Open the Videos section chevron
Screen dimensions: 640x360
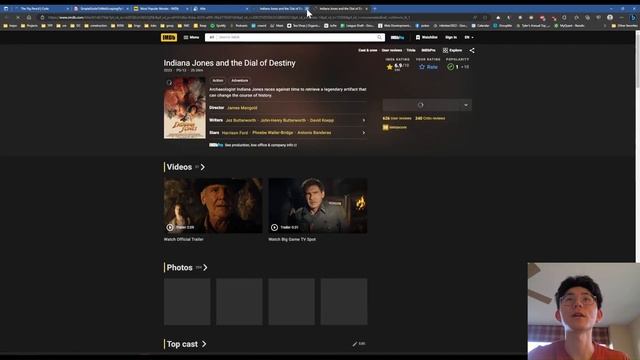tap(202, 167)
